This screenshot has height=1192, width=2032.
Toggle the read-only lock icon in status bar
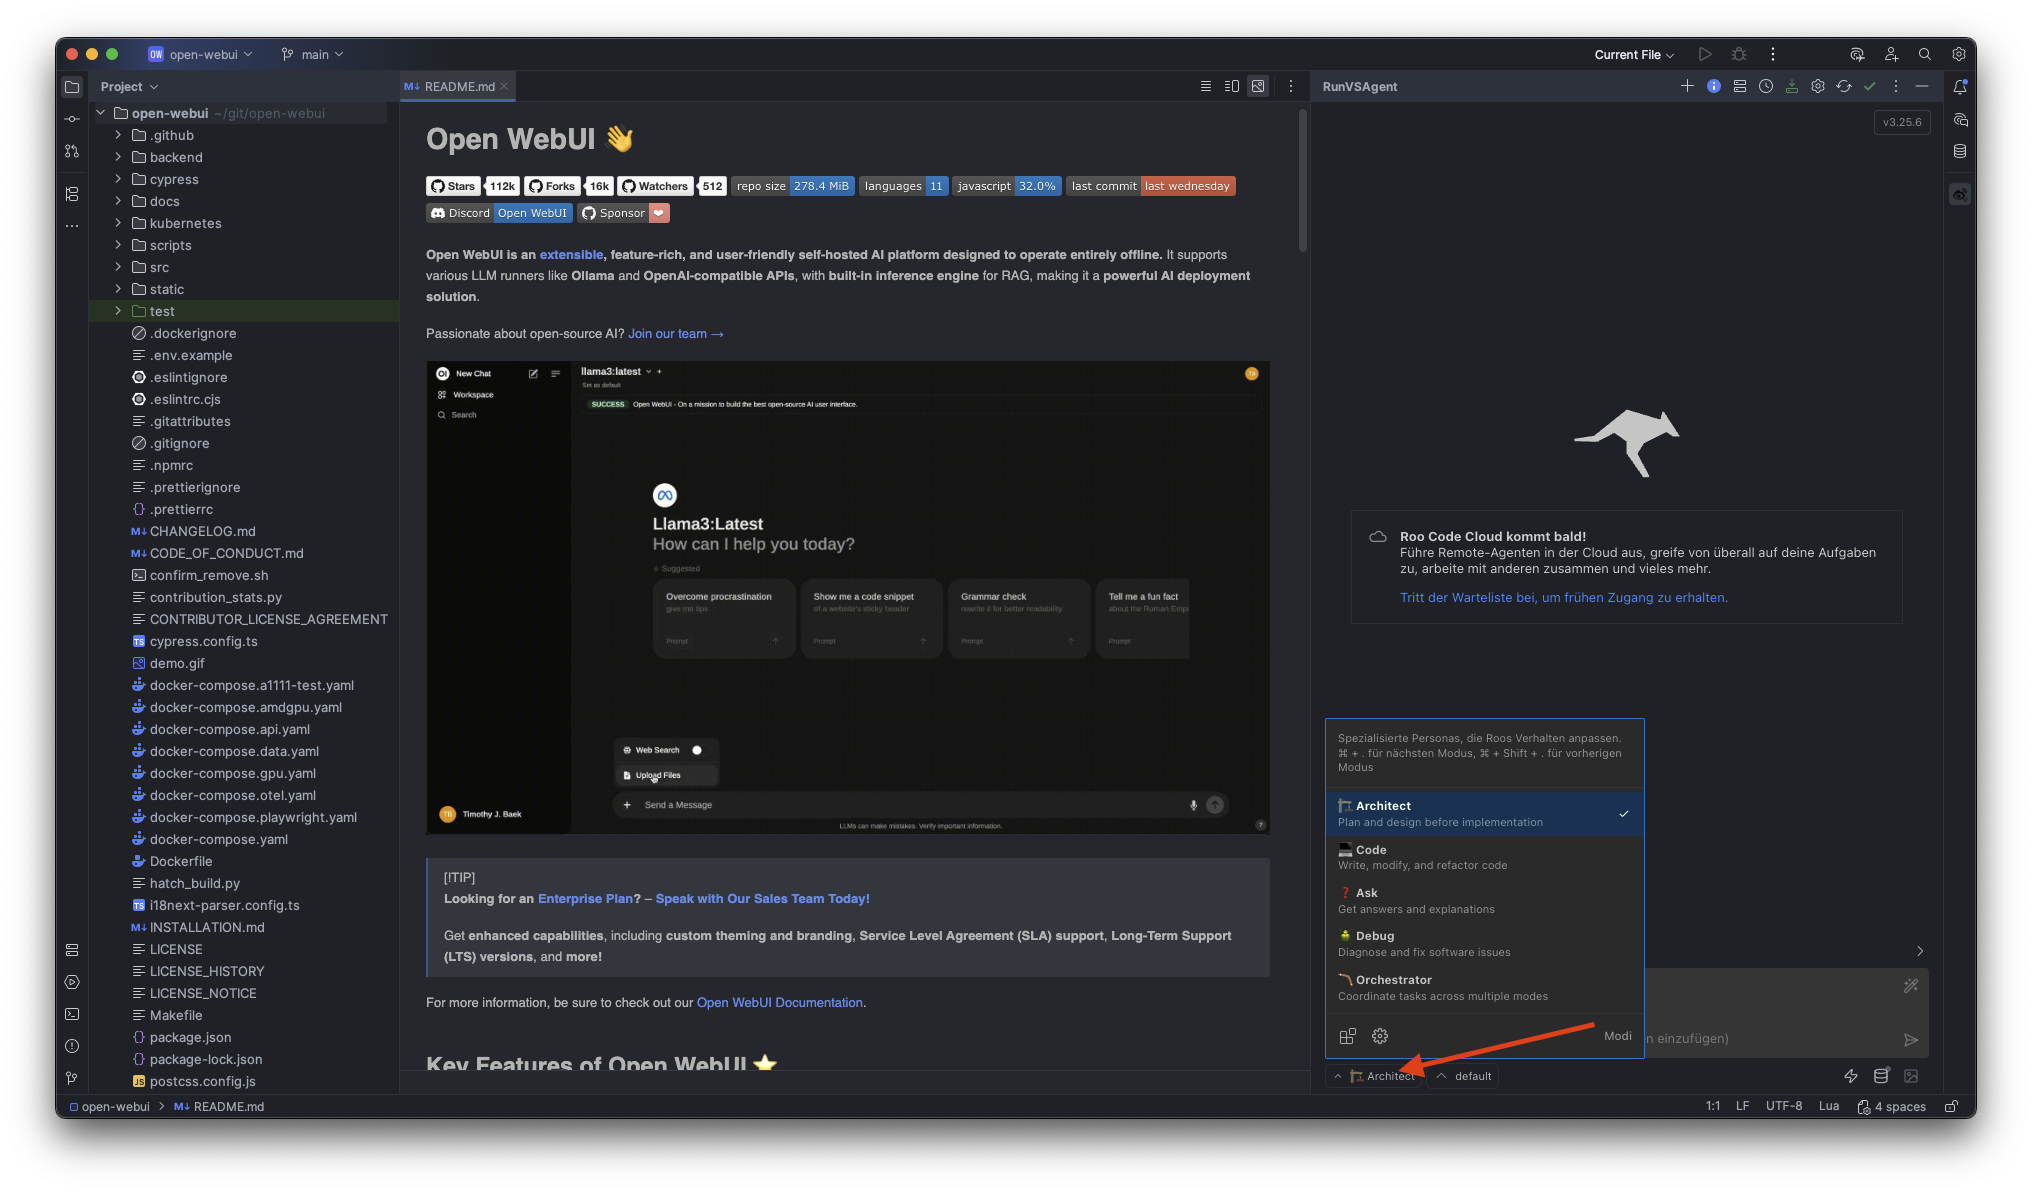(1951, 1106)
